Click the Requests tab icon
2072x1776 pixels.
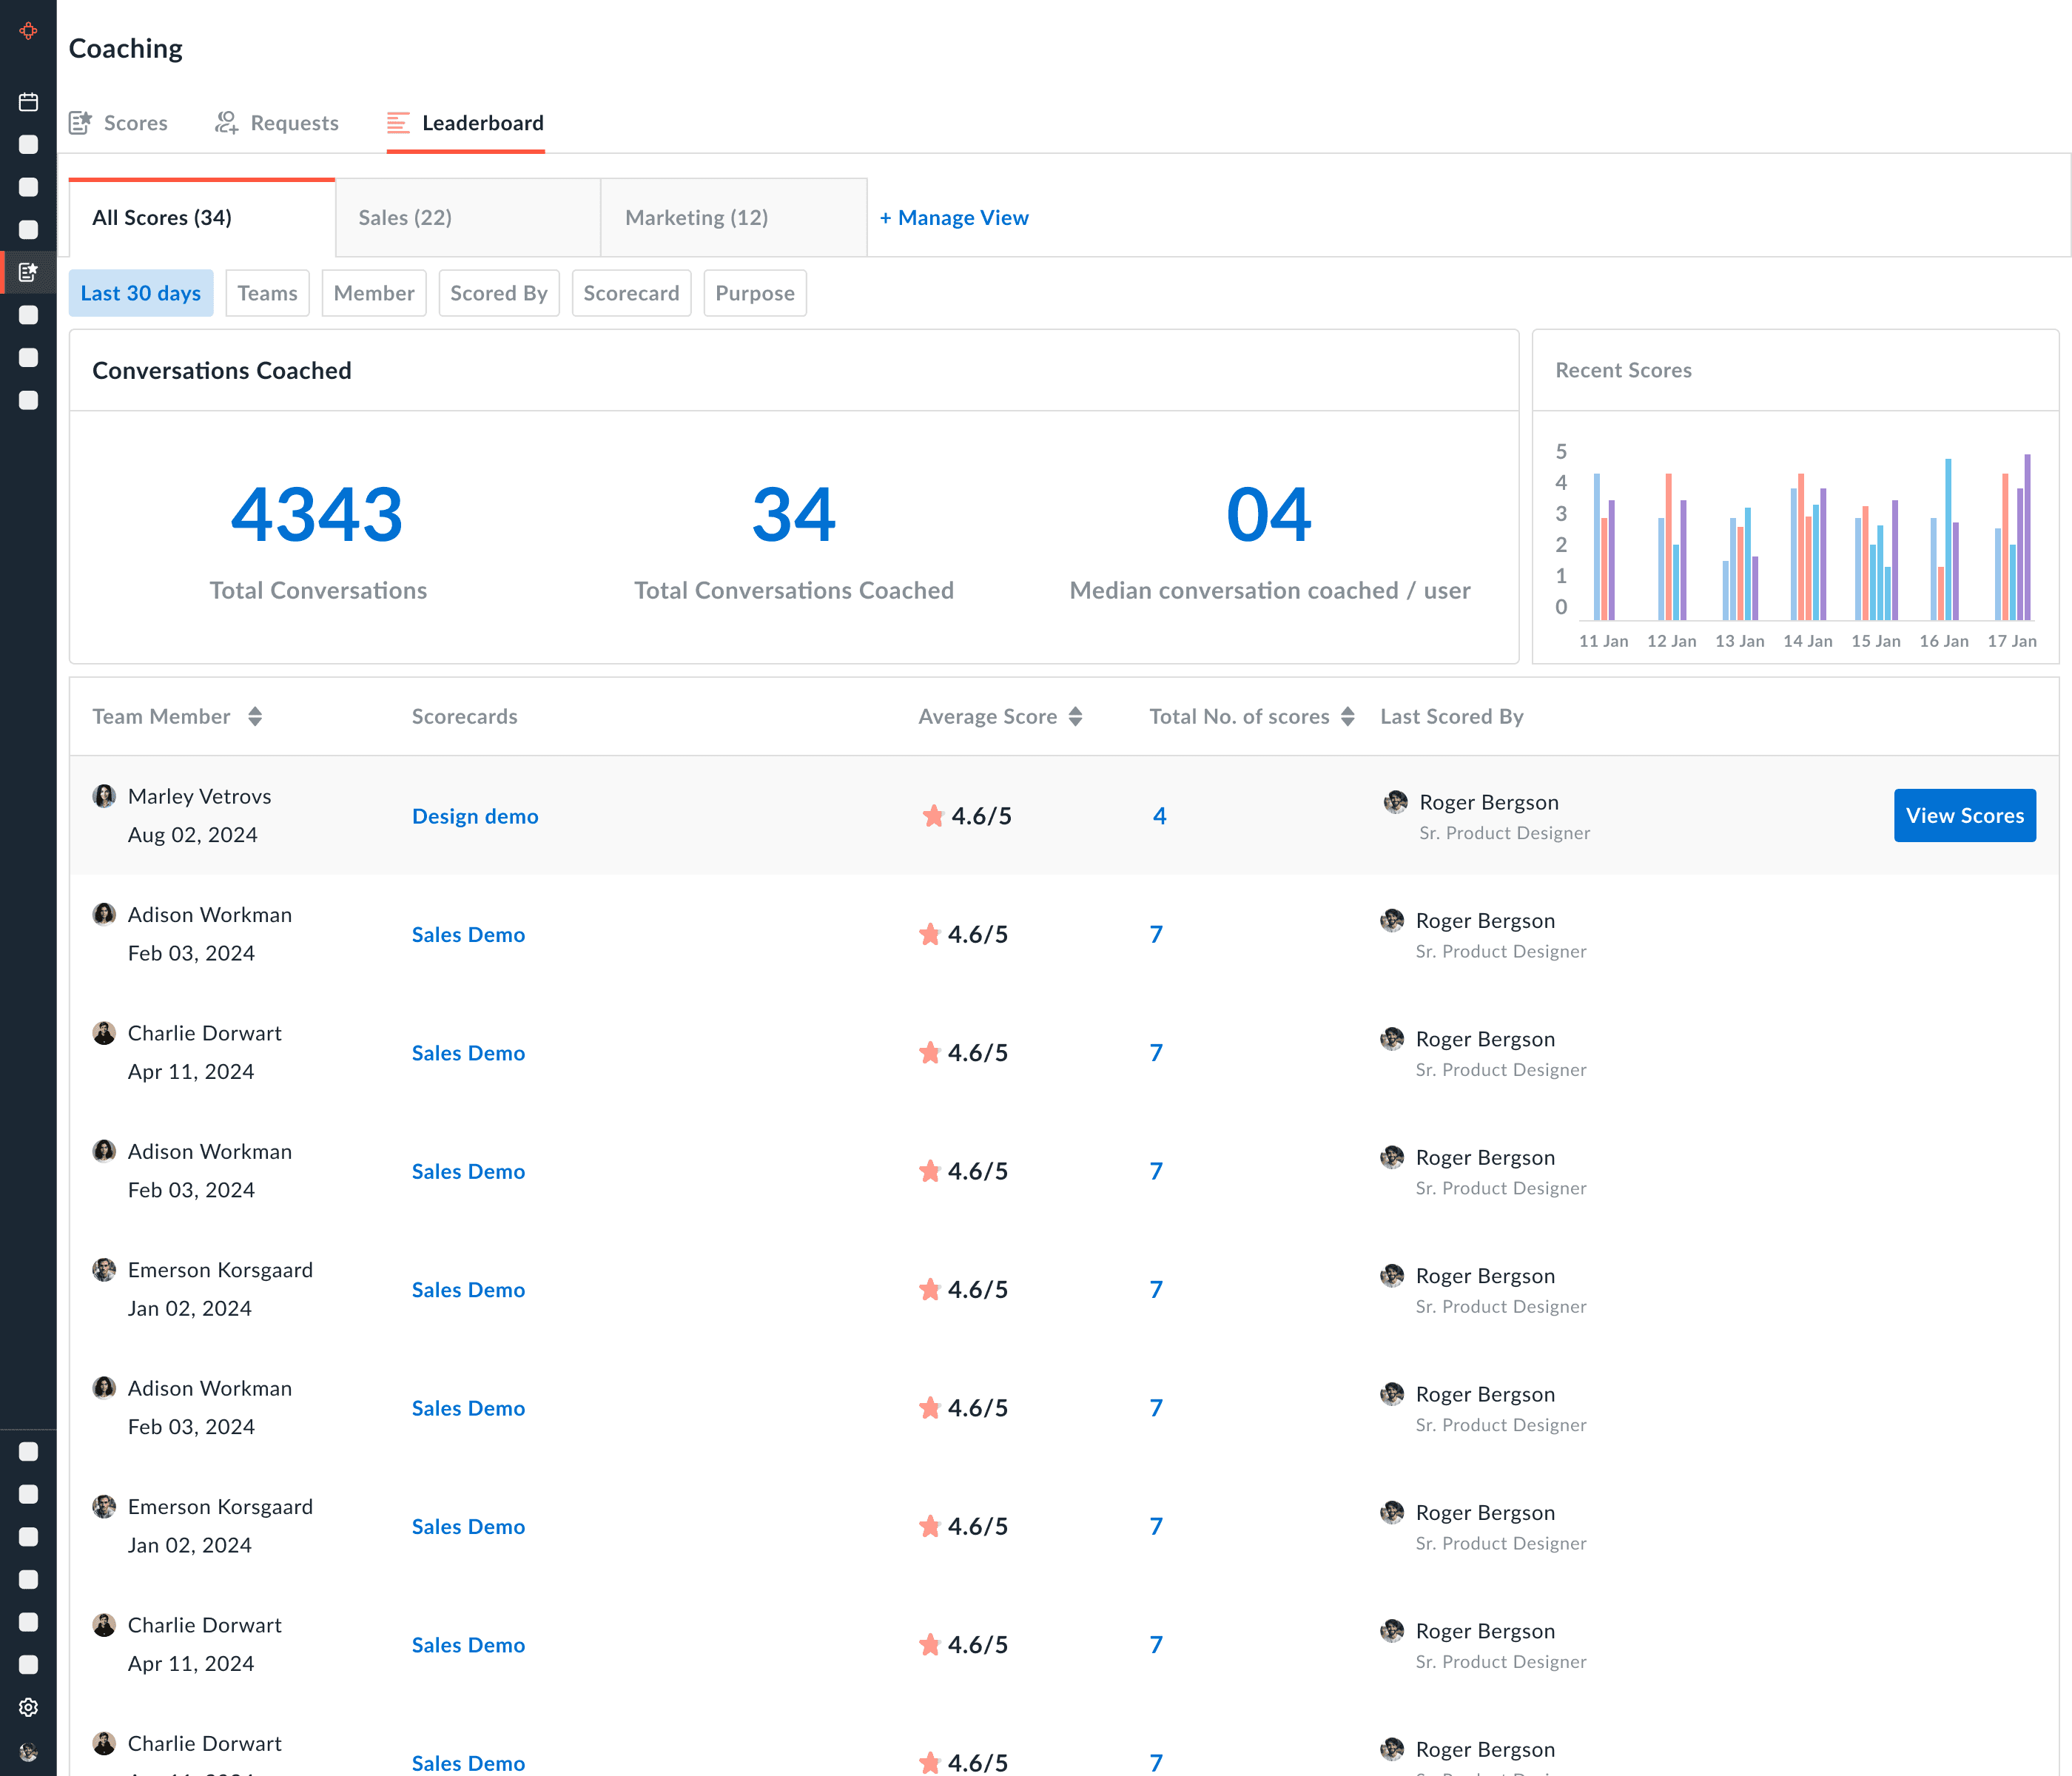(227, 123)
